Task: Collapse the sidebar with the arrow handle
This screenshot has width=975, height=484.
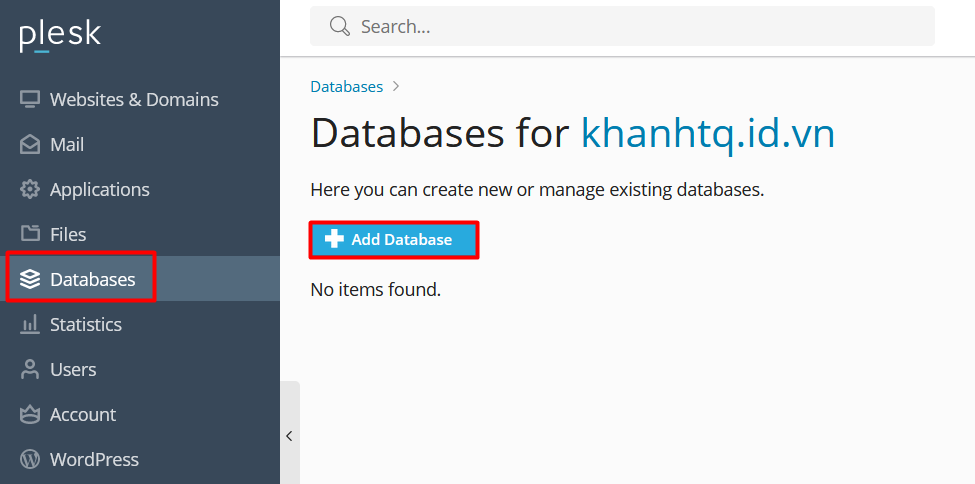Action: point(289,435)
